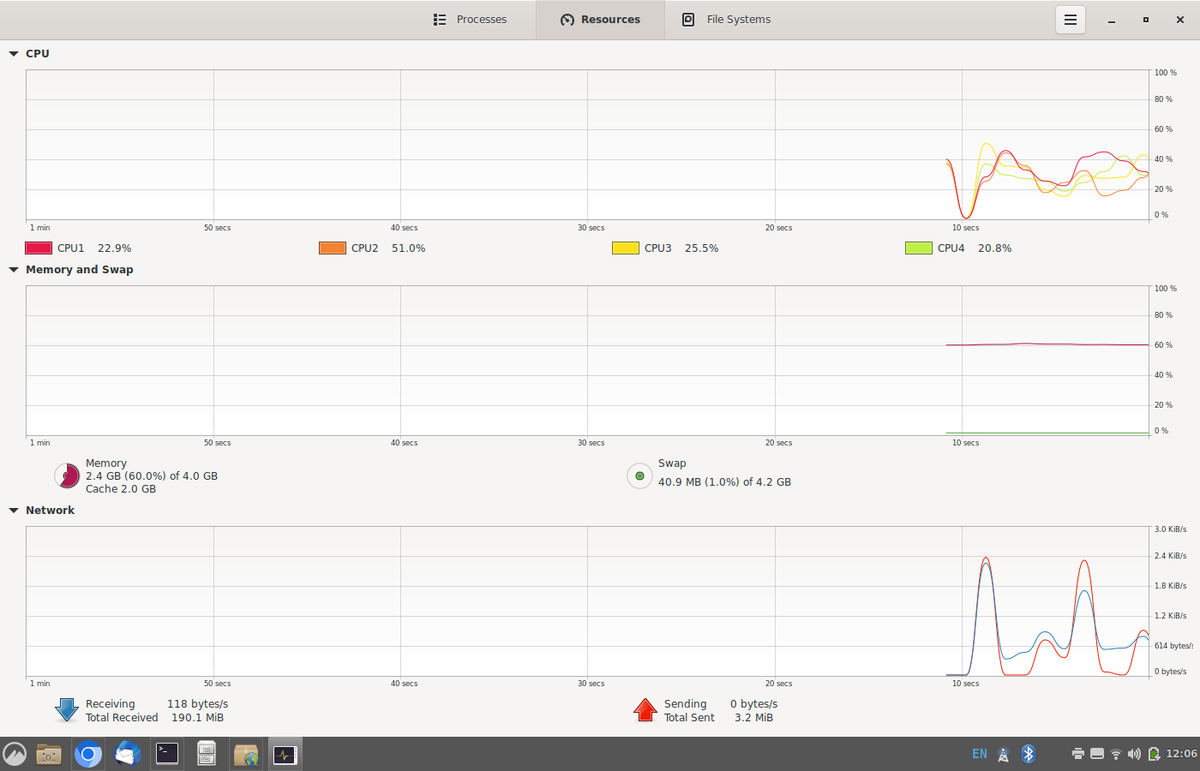Launch Thunderbird mail from the taskbar
This screenshot has height=771, width=1200.
point(127,753)
